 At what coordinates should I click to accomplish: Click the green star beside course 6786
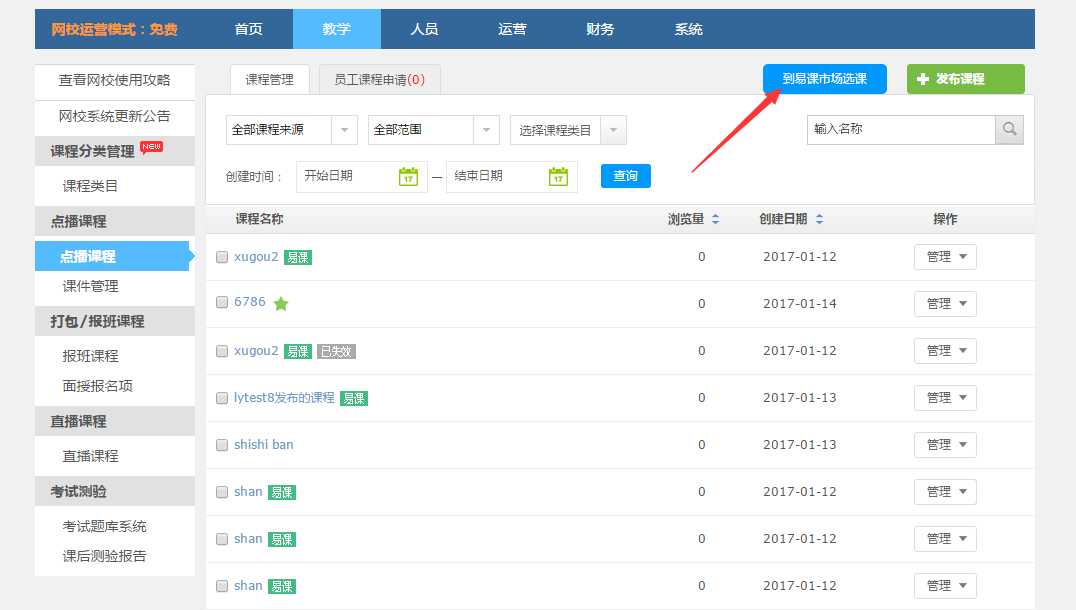click(x=281, y=304)
